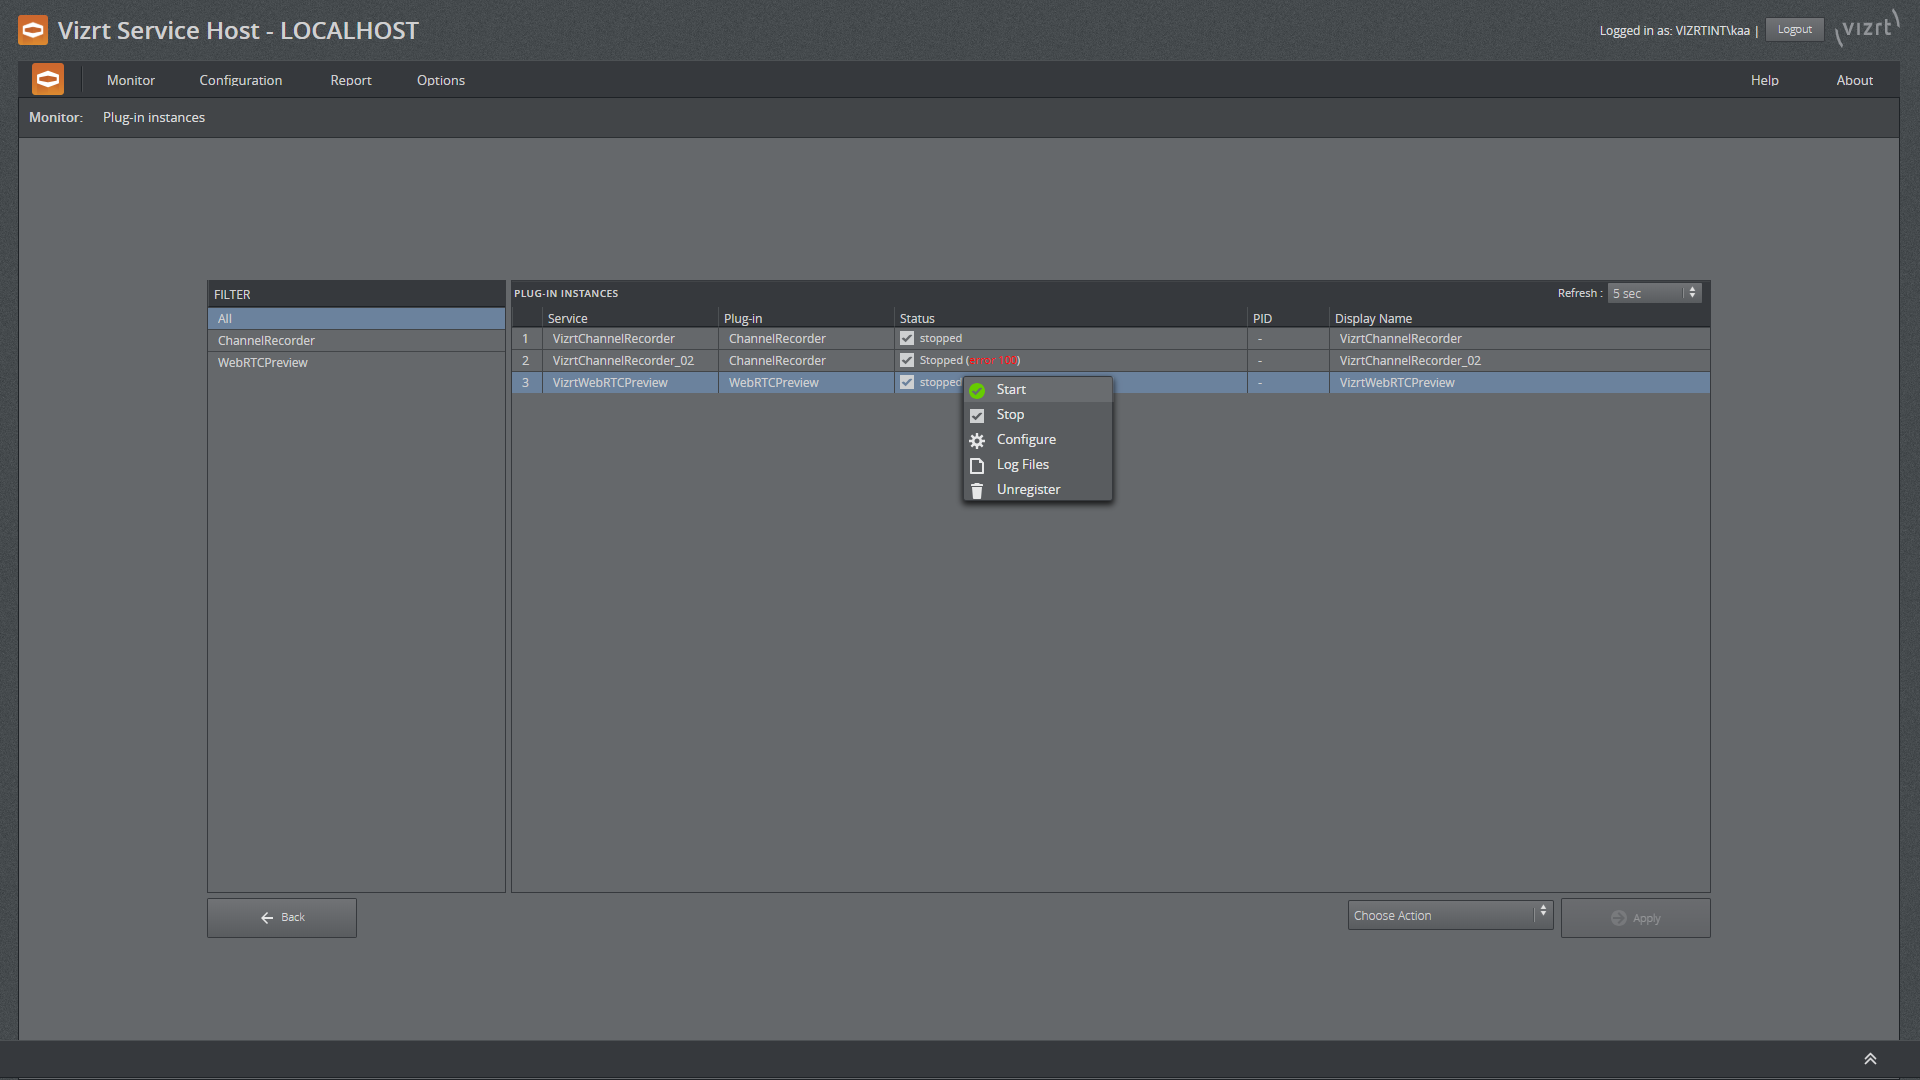1920x1080 pixels.
Task: Click the Vizrt Service Host logo icon
Action: tap(33, 29)
